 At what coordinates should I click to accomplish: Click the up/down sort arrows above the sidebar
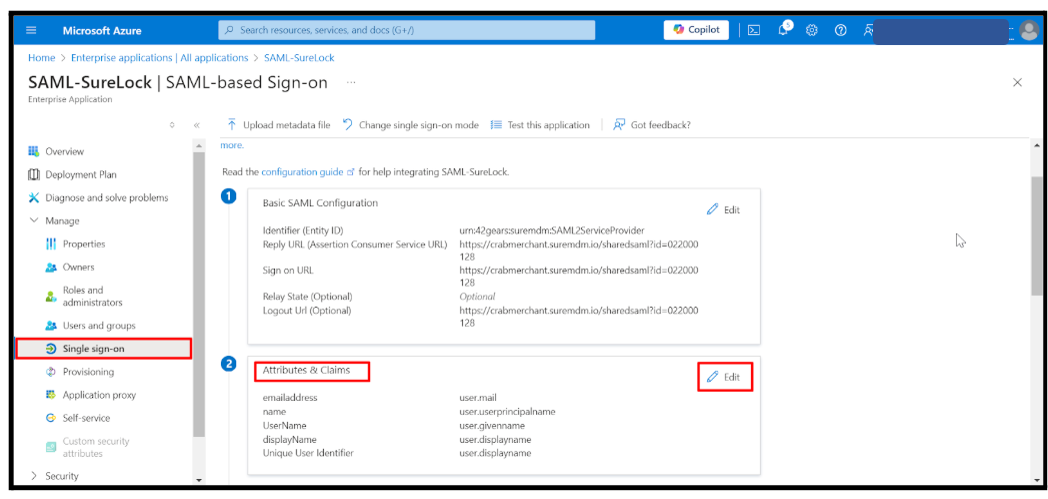[172, 125]
